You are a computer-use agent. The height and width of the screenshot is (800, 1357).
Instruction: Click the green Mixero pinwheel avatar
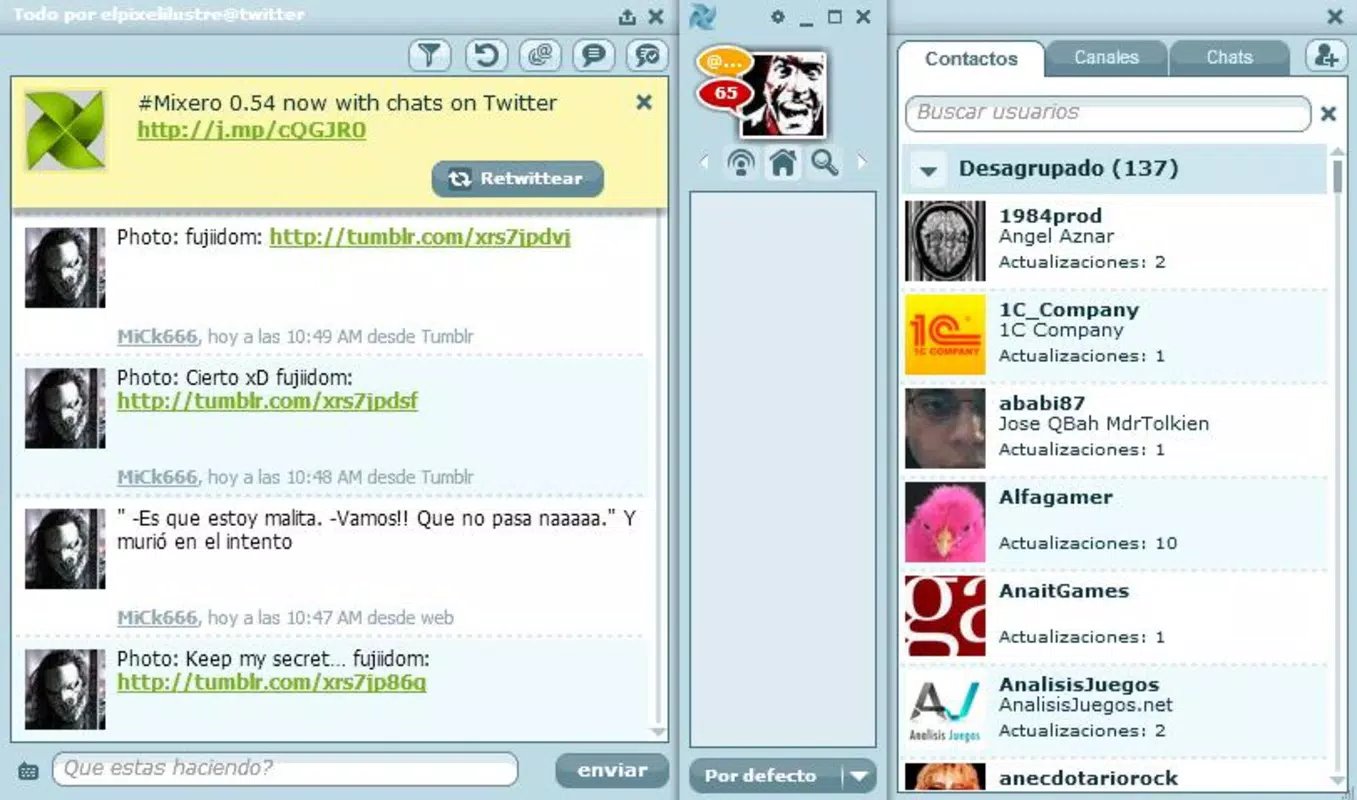[65, 130]
